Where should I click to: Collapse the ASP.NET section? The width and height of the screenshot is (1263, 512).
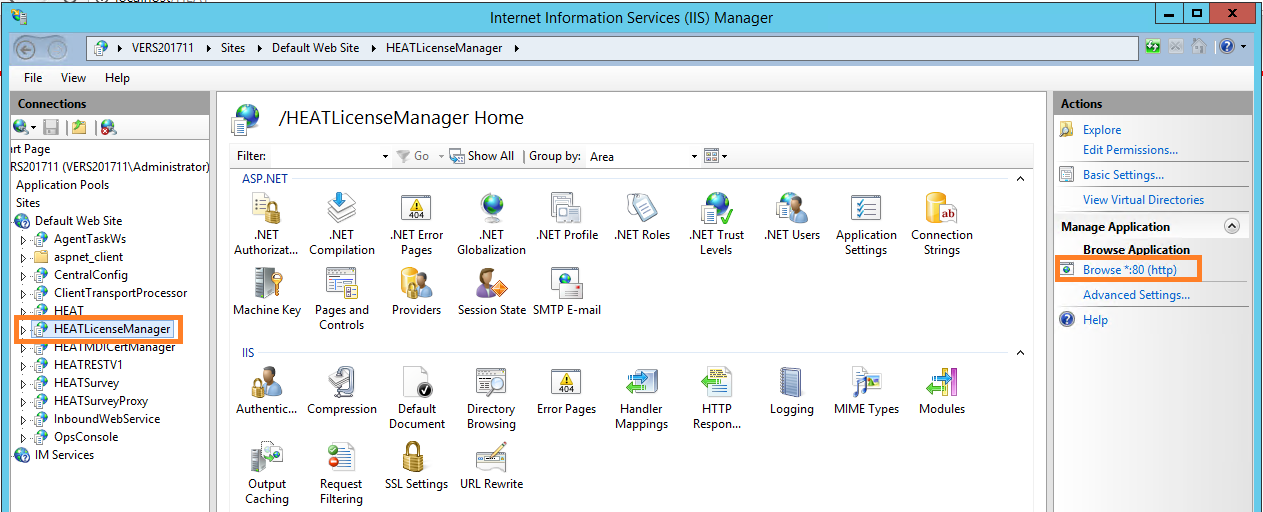tap(1020, 179)
